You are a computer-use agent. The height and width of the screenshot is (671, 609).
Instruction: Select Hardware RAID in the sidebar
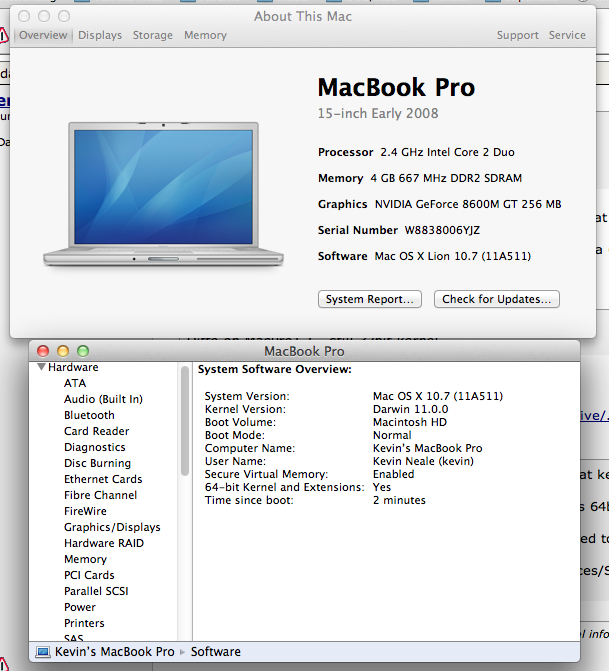point(104,543)
